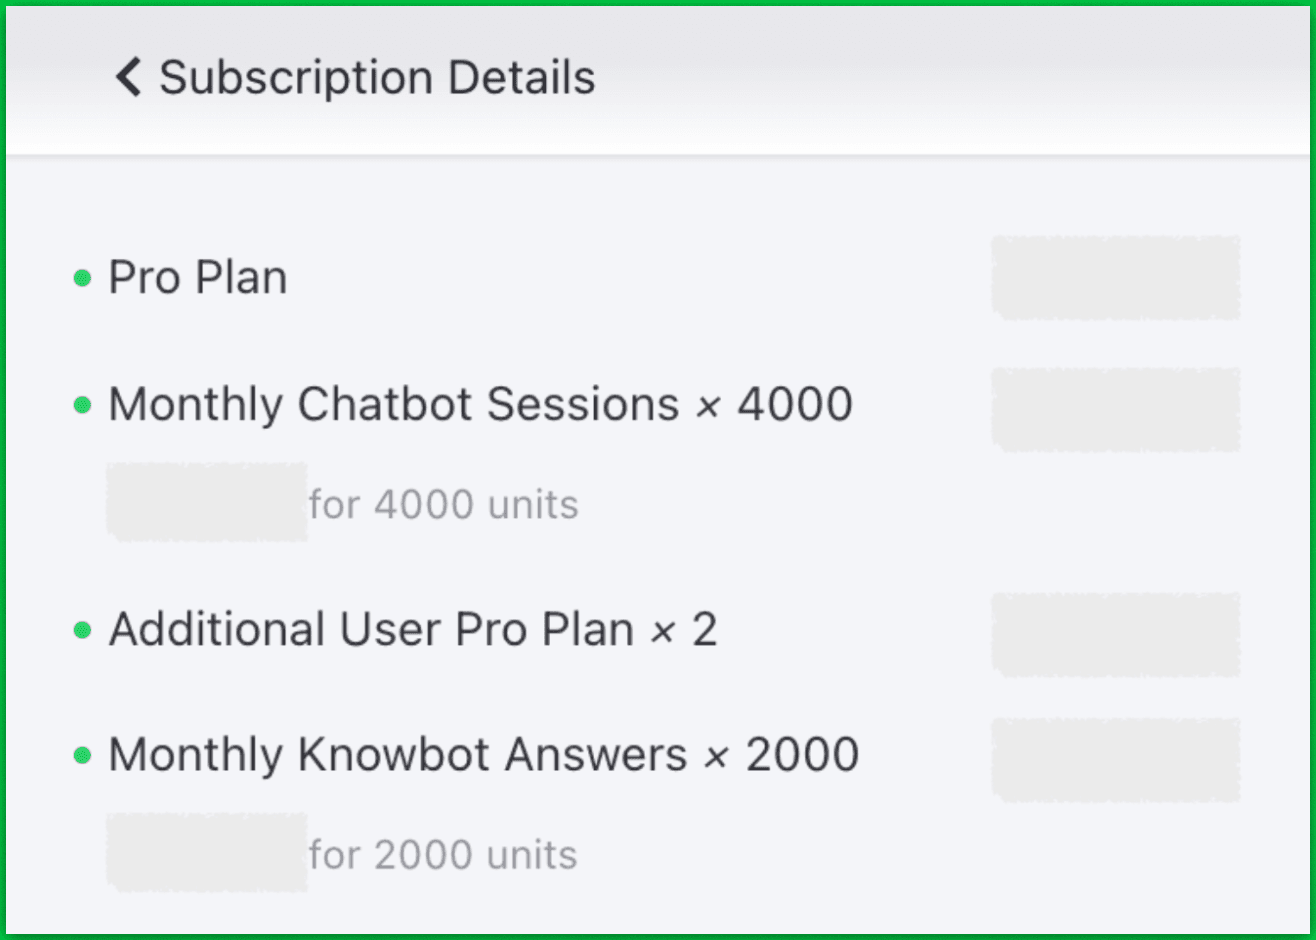Click the Subscription Details header title
This screenshot has height=940, width=1316.
377,77
